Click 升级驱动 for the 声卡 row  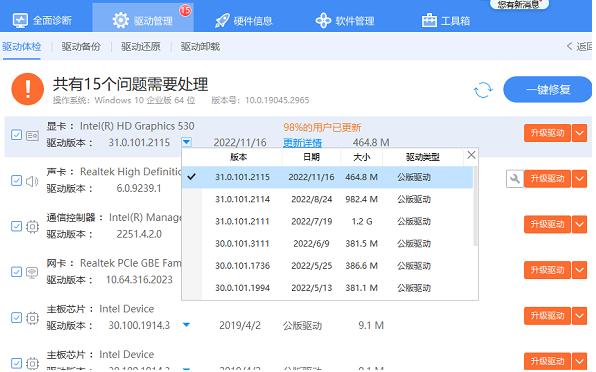(x=547, y=179)
